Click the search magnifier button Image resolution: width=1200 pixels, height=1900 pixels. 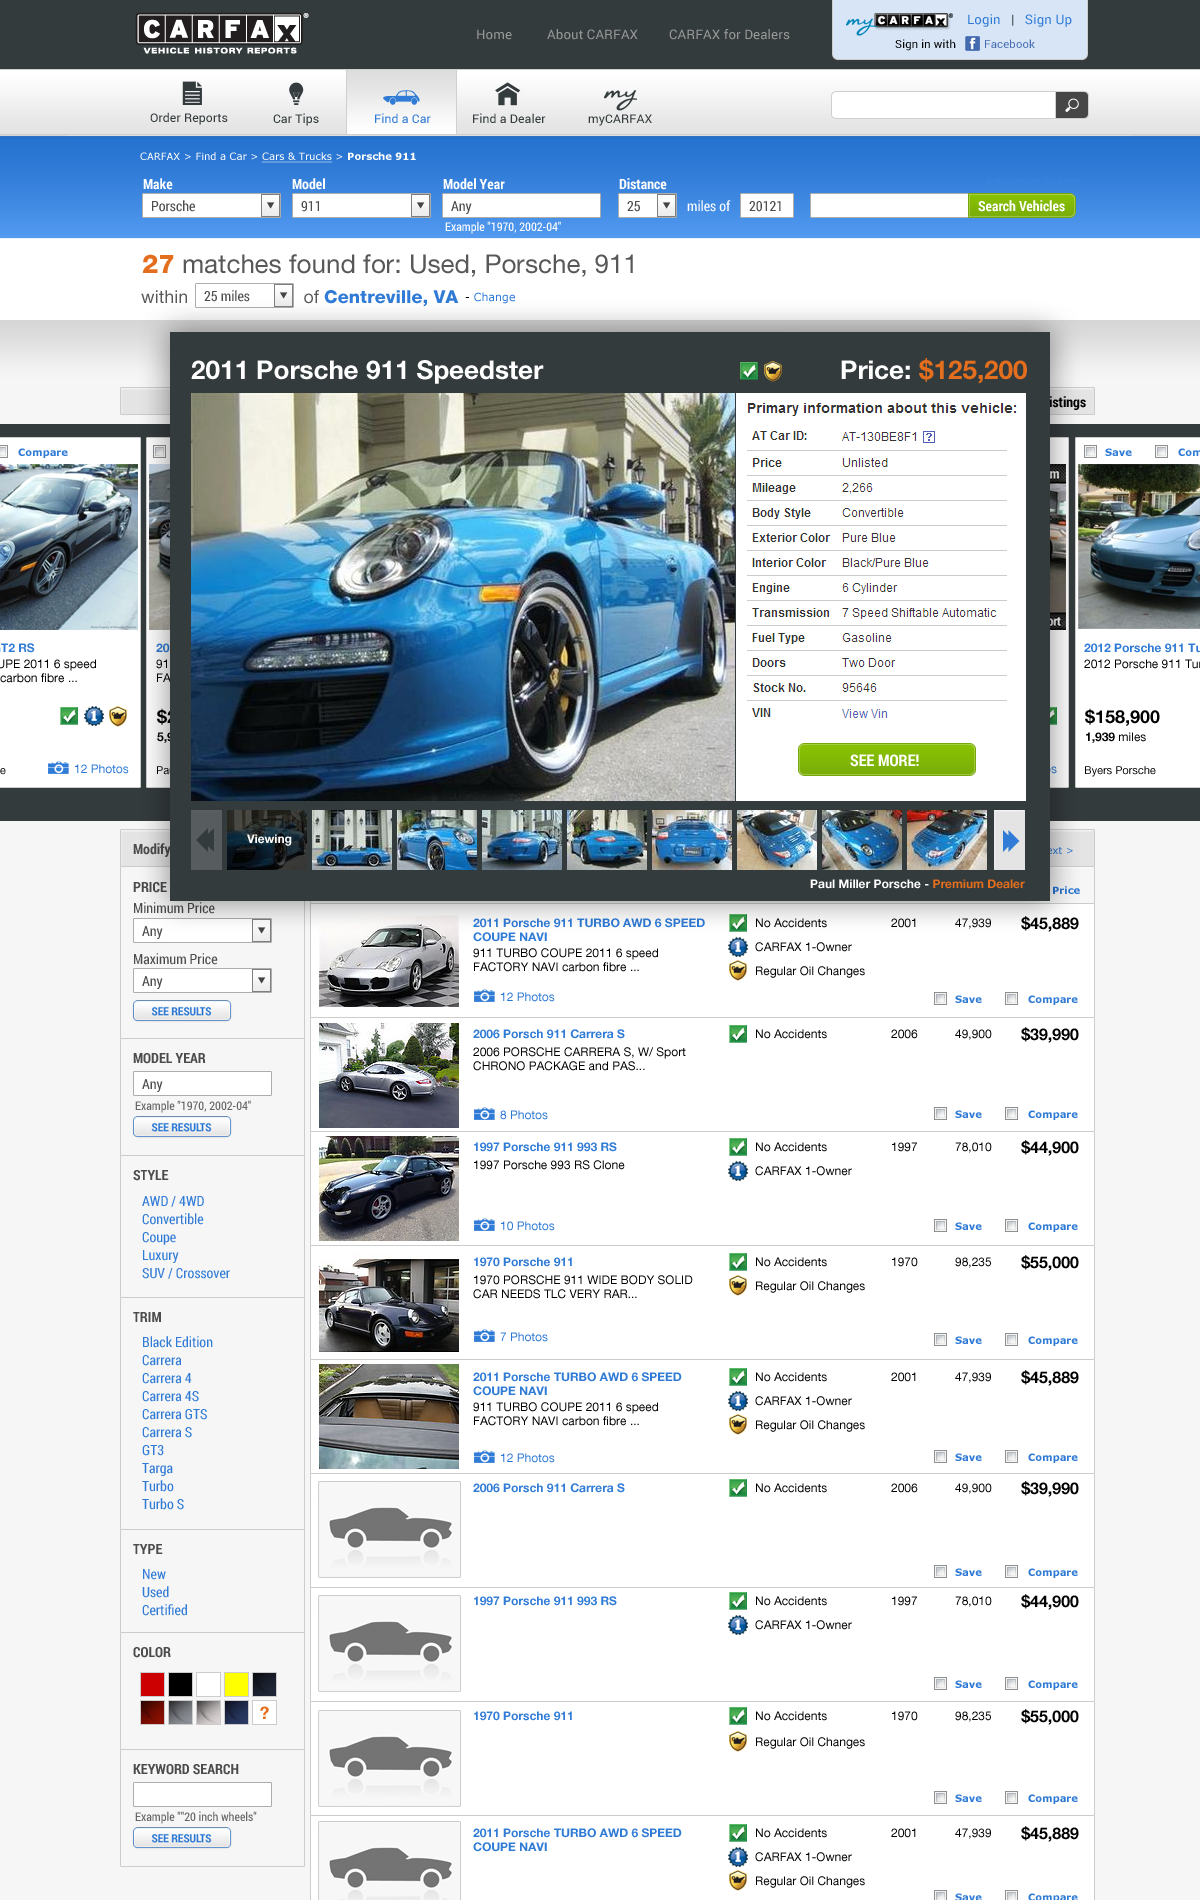1072,105
